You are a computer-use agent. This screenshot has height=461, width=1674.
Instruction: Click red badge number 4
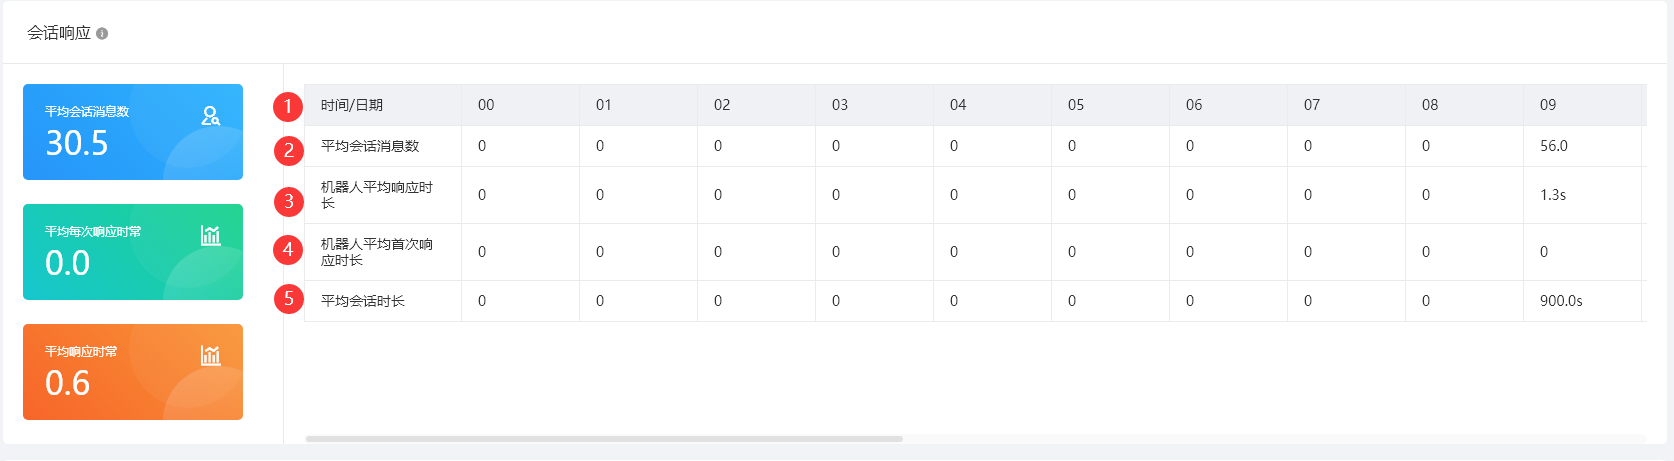coord(288,249)
